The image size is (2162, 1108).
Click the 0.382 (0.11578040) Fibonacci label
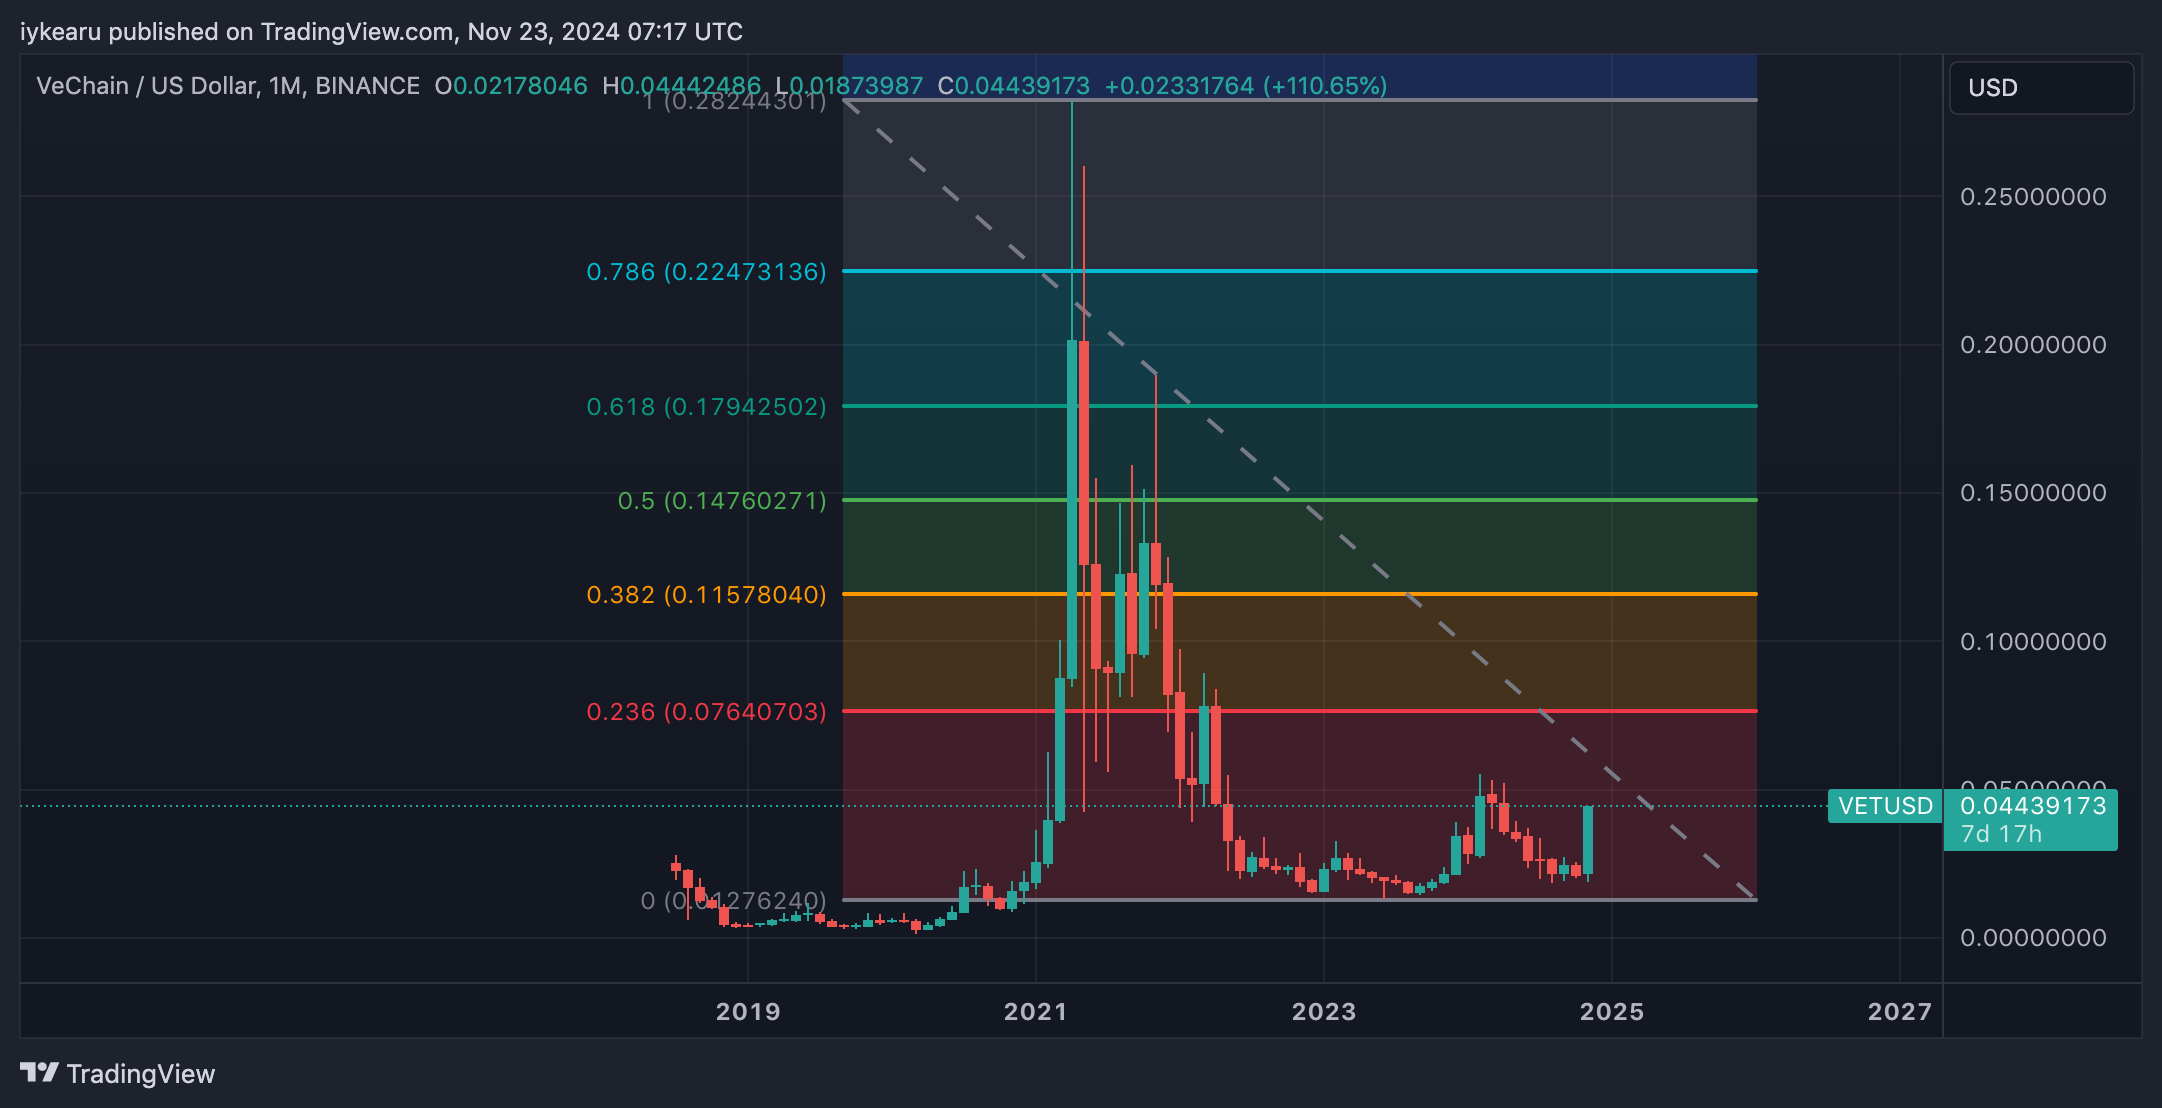click(x=706, y=595)
